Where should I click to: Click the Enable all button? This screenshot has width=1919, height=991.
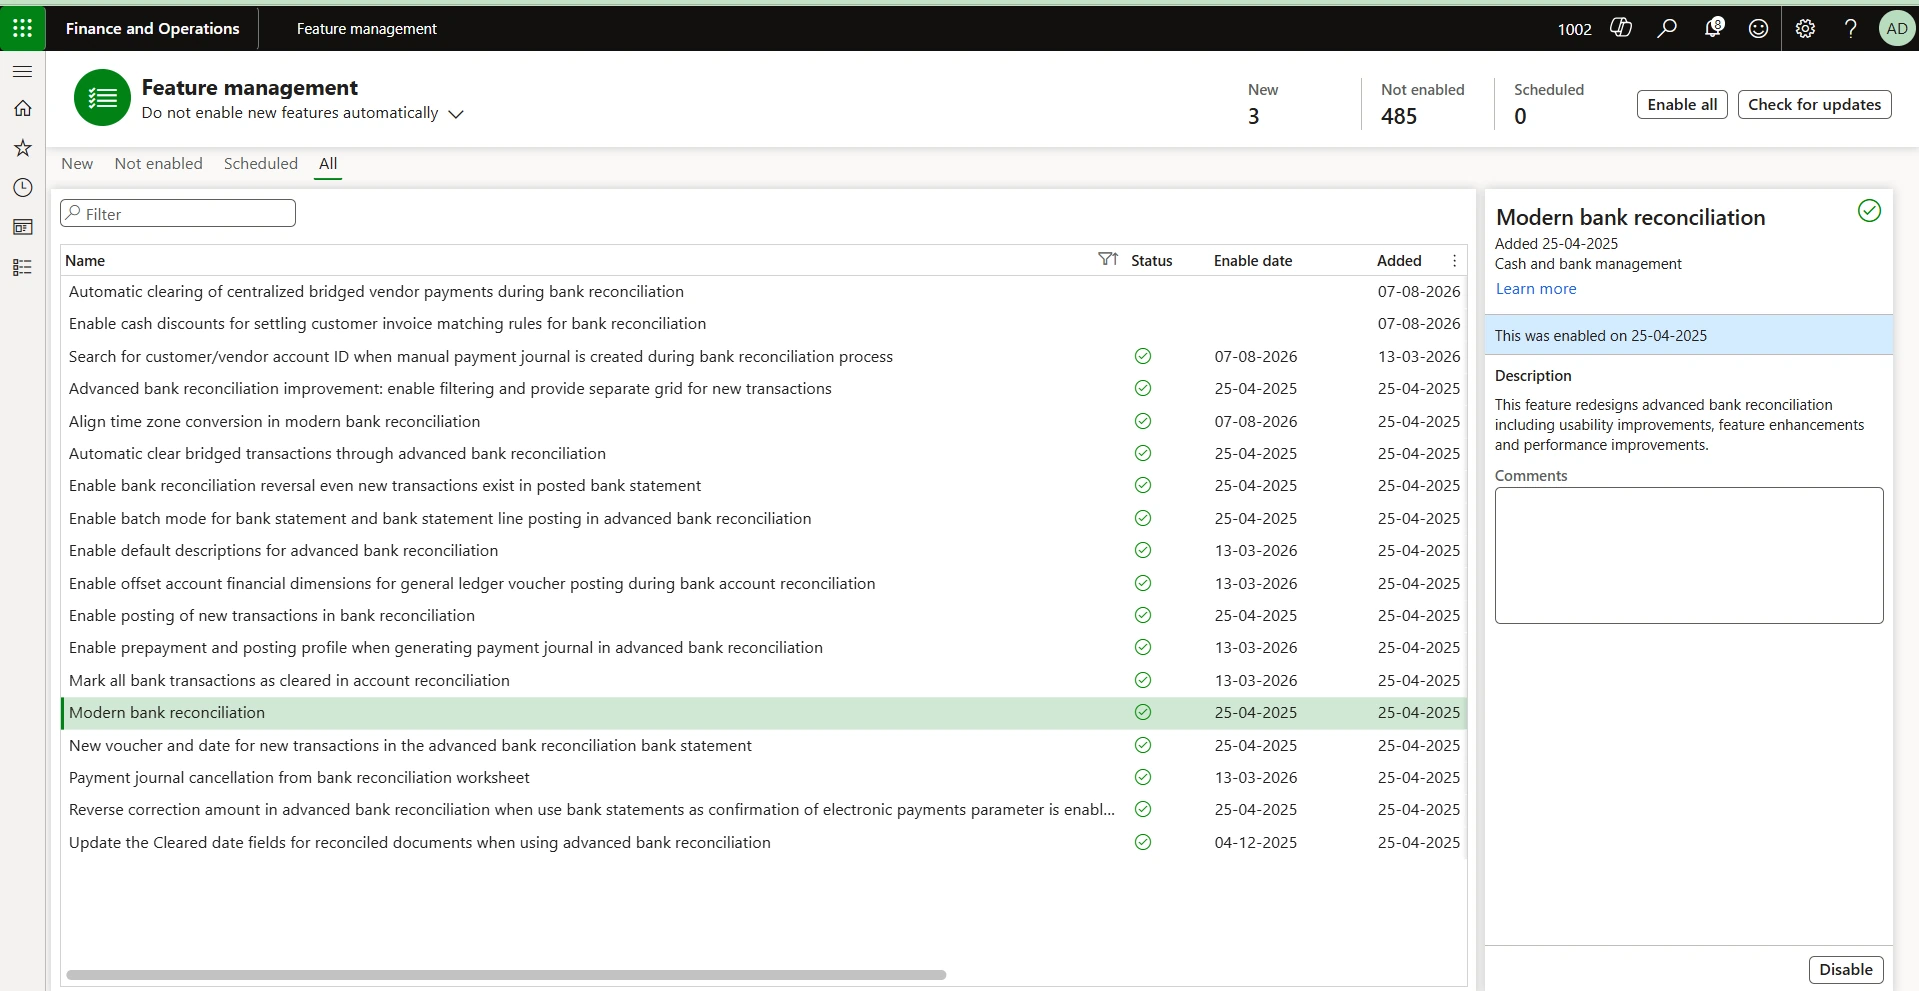(1682, 104)
